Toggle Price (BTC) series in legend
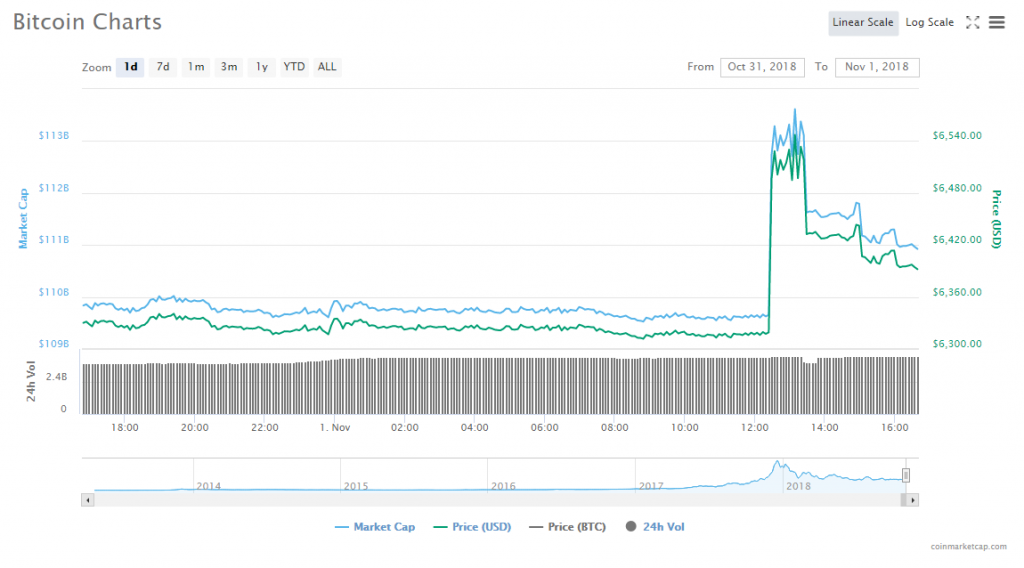The width and height of the screenshot is (1024, 568). (x=568, y=527)
